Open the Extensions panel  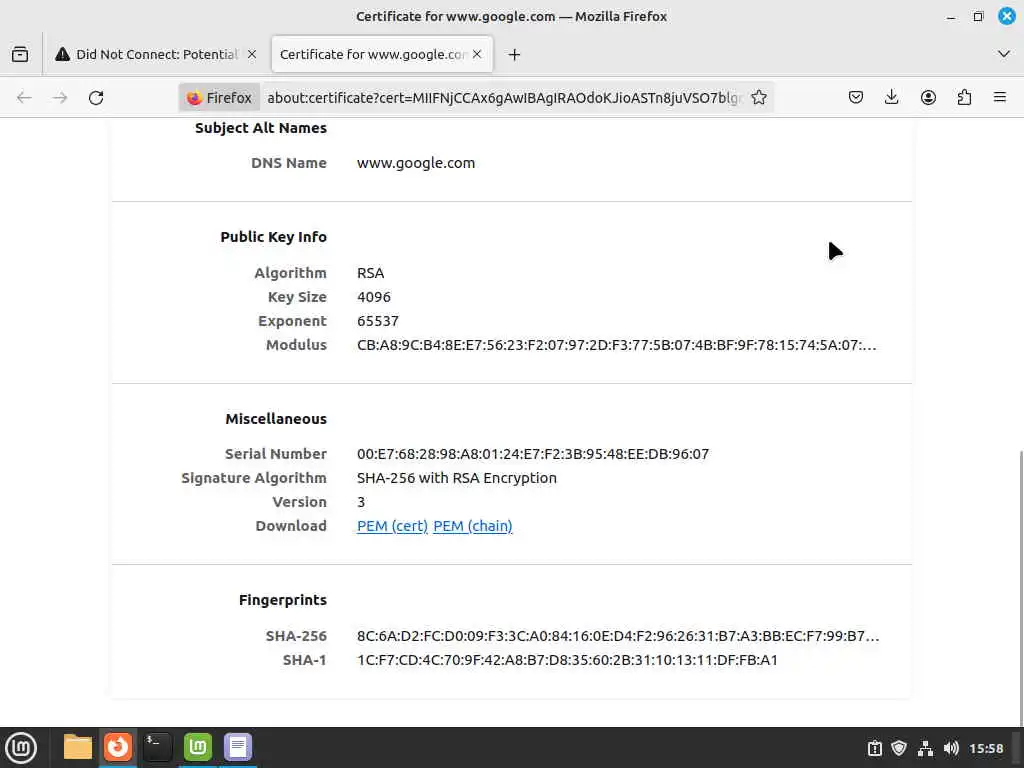click(x=964, y=97)
